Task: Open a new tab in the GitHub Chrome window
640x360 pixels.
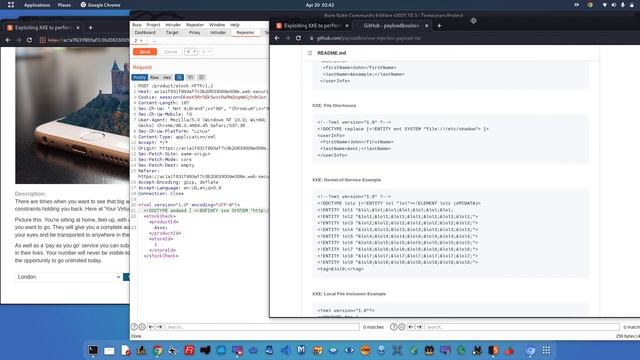Action: tap(439, 26)
